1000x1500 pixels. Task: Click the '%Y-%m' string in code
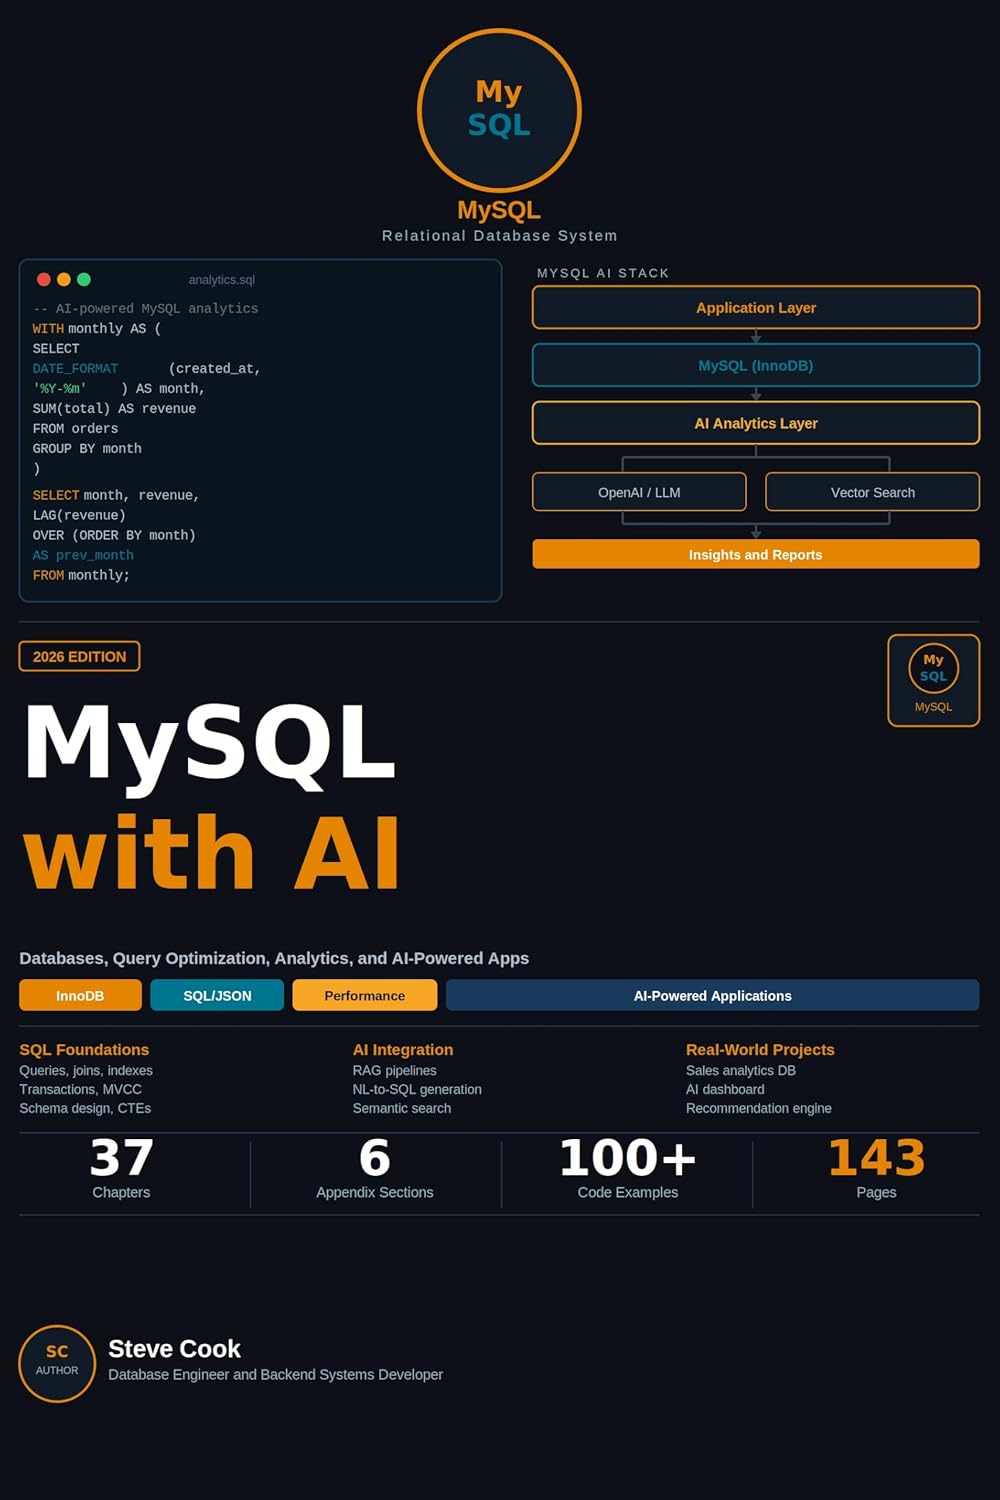[x=59, y=389]
